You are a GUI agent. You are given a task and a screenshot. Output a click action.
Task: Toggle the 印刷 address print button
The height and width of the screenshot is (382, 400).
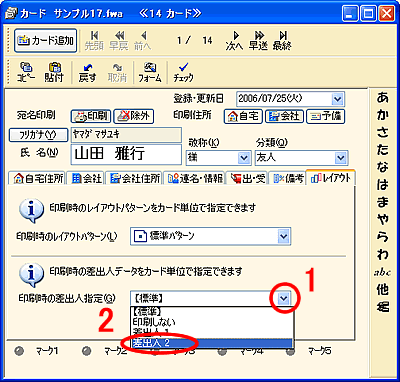(91, 116)
